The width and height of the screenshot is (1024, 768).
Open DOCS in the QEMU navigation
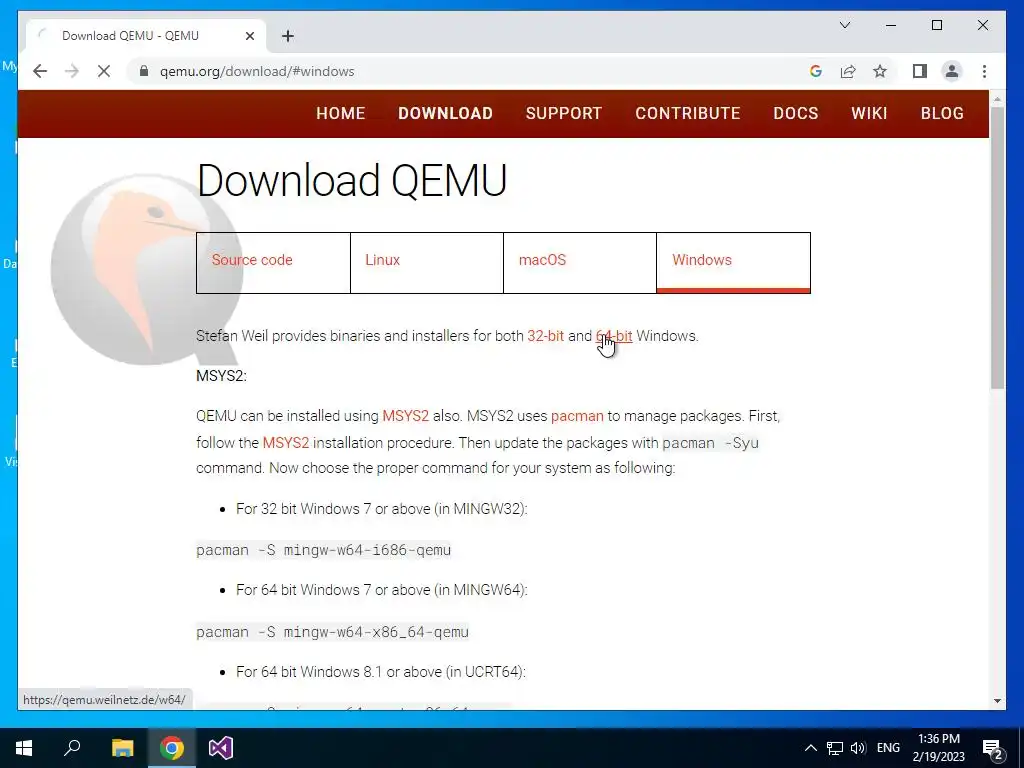click(795, 113)
